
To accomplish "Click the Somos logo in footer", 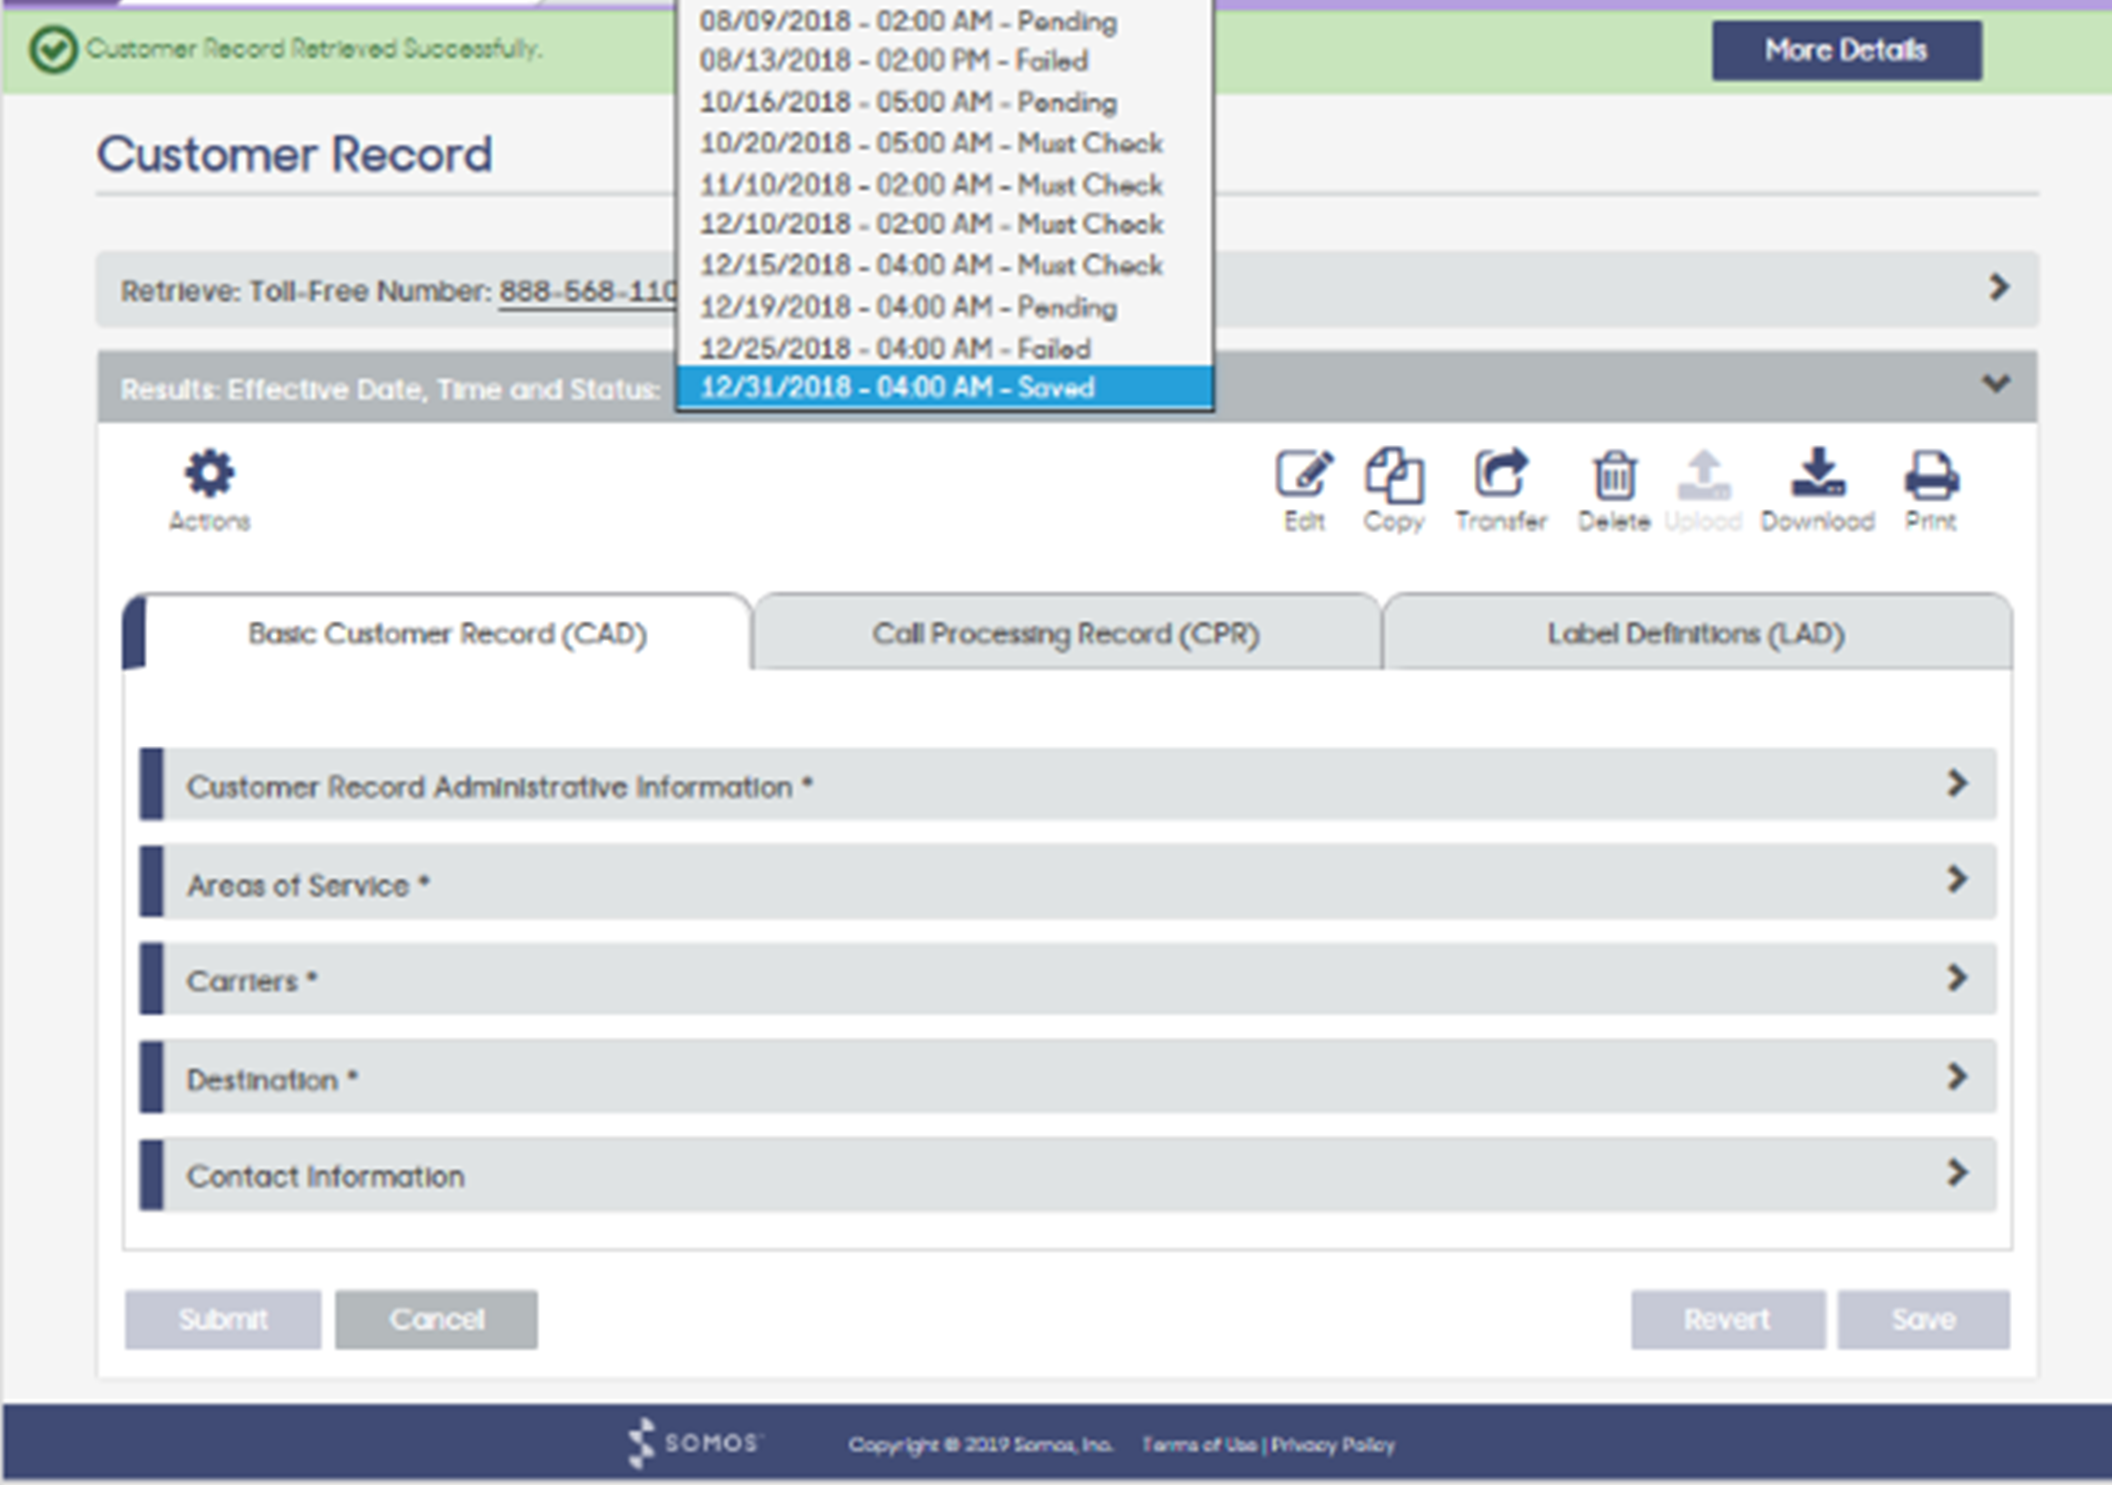I will [x=695, y=1443].
